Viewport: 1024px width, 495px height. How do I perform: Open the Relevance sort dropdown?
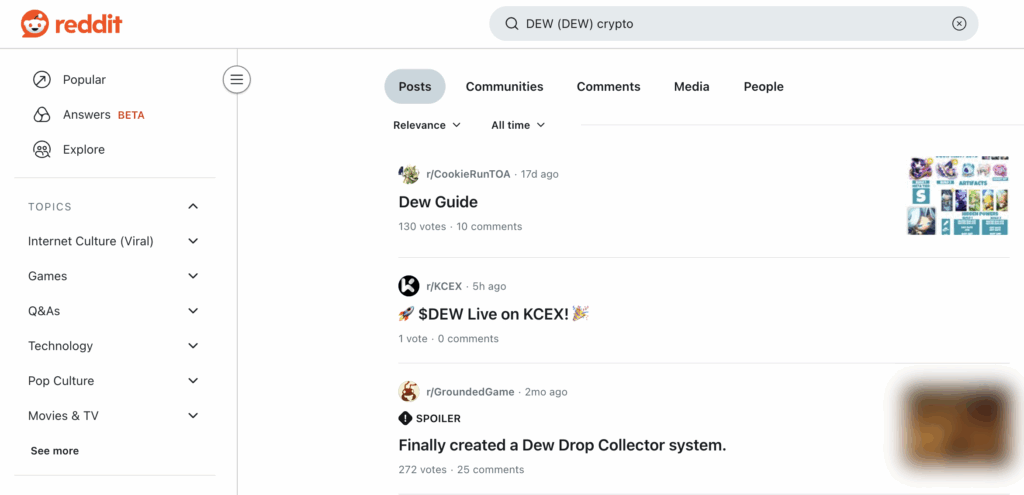[x=427, y=125]
